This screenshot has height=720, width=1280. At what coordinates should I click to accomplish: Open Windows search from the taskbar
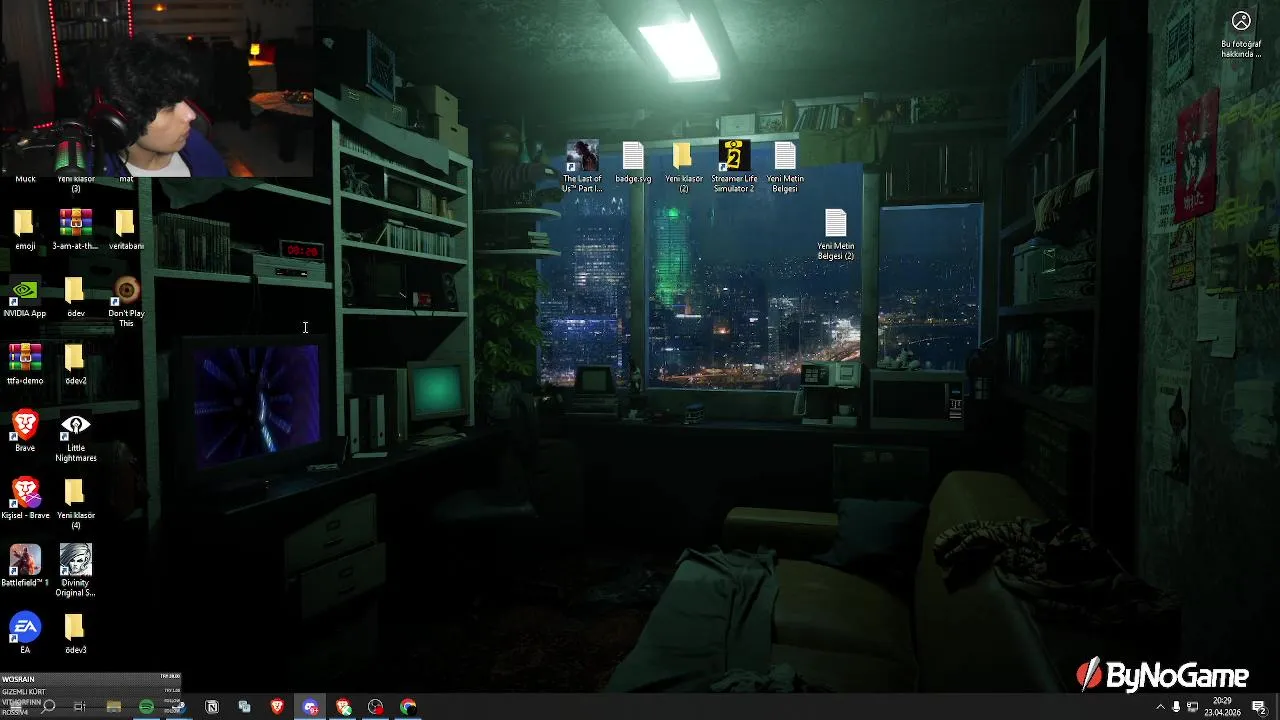[47, 706]
